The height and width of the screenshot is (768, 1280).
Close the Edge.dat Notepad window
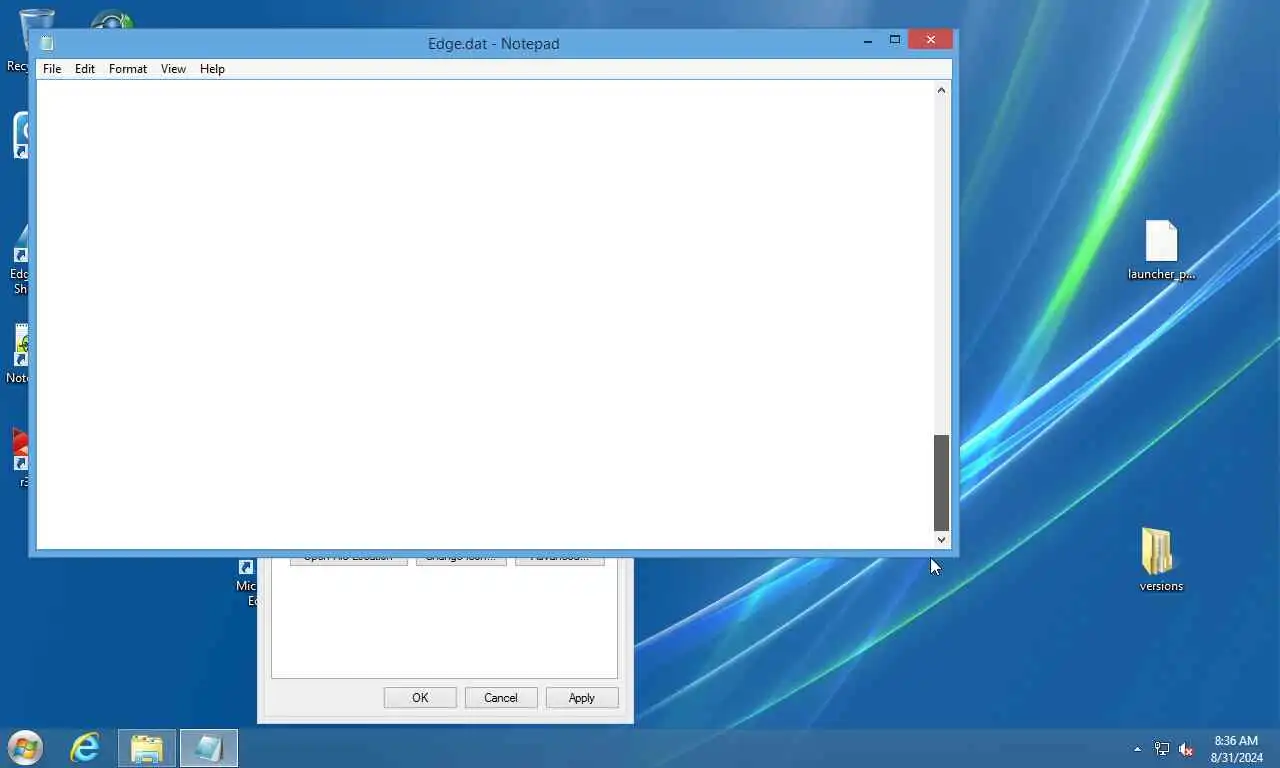click(x=931, y=40)
